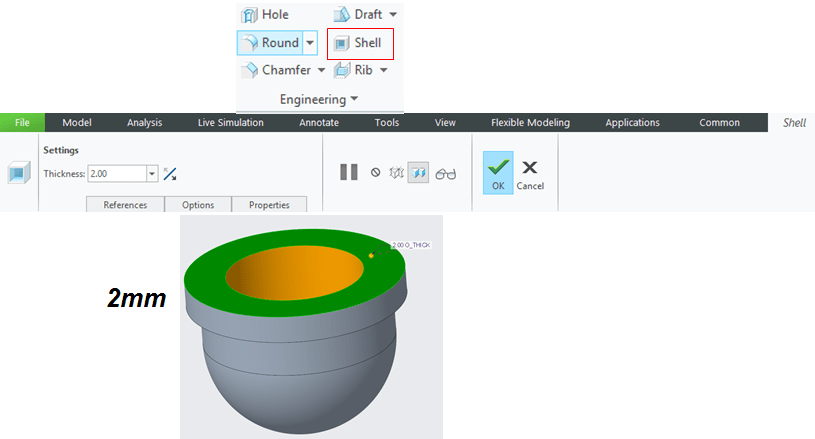Open the Round dropdown arrow
The height and width of the screenshot is (439, 815).
[x=310, y=43]
